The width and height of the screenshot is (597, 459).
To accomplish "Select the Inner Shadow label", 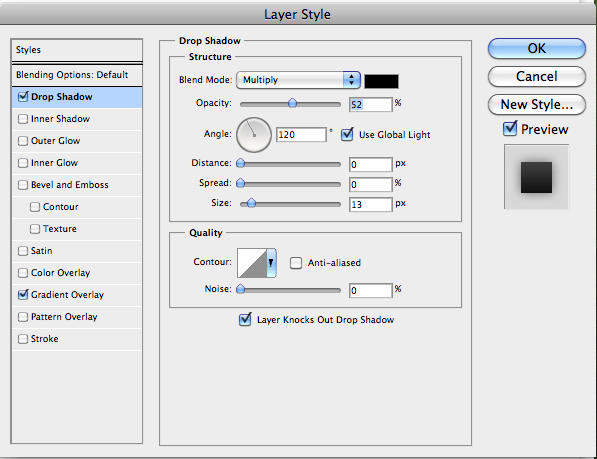I will coord(60,119).
